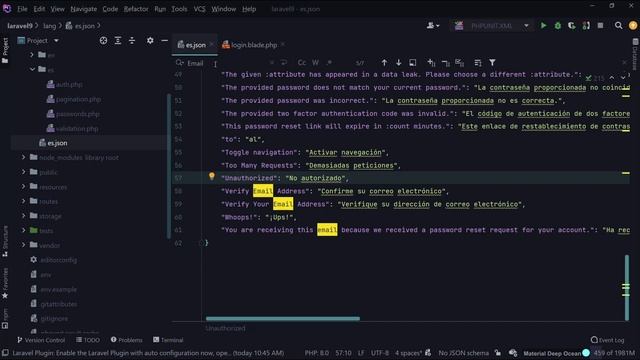
Task: Add selection for next occurrence icon
Action: [x=431, y=63]
